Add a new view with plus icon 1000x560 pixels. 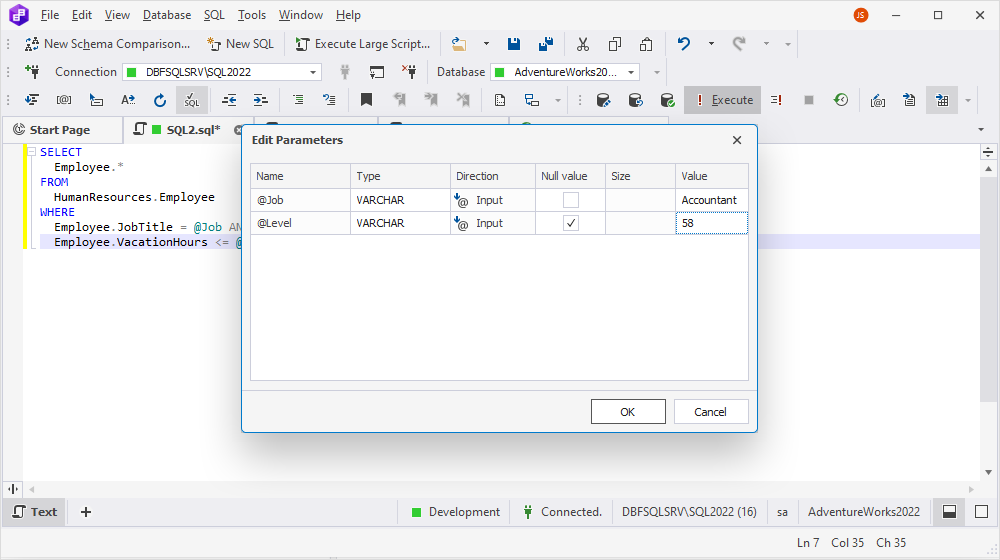point(86,512)
